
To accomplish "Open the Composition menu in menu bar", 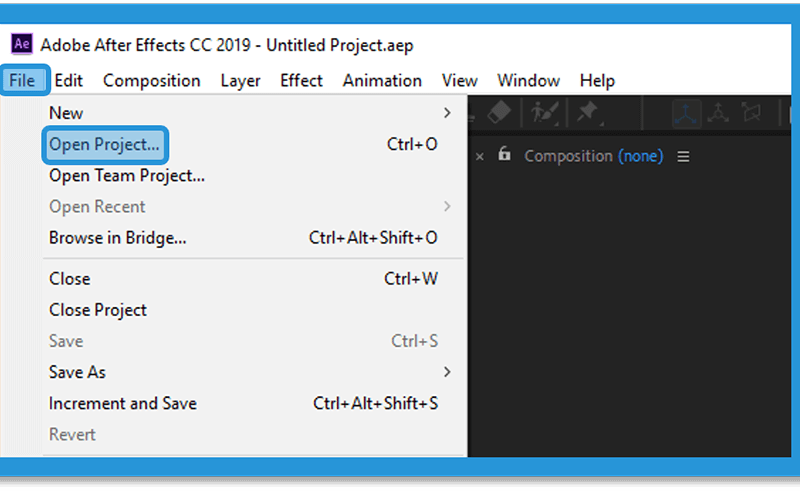I will pyautogui.click(x=152, y=81).
